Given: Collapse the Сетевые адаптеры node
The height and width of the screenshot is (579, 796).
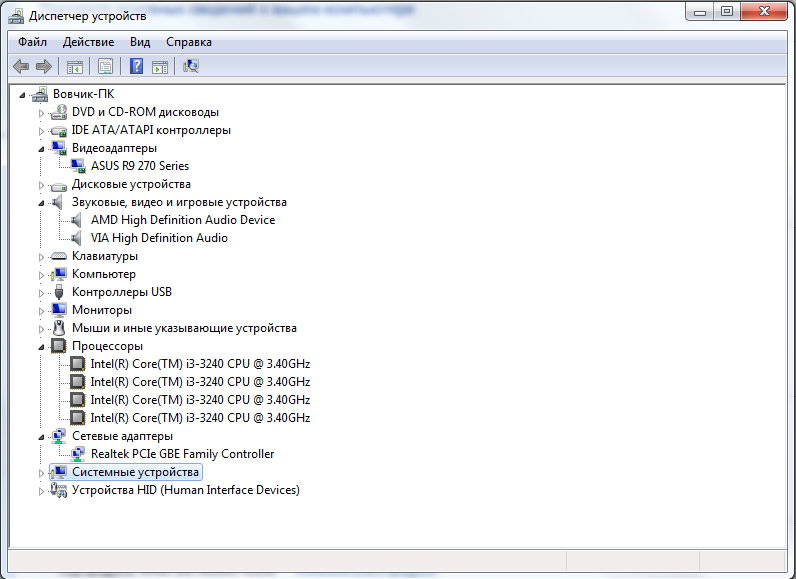Looking at the screenshot, I should [41, 437].
